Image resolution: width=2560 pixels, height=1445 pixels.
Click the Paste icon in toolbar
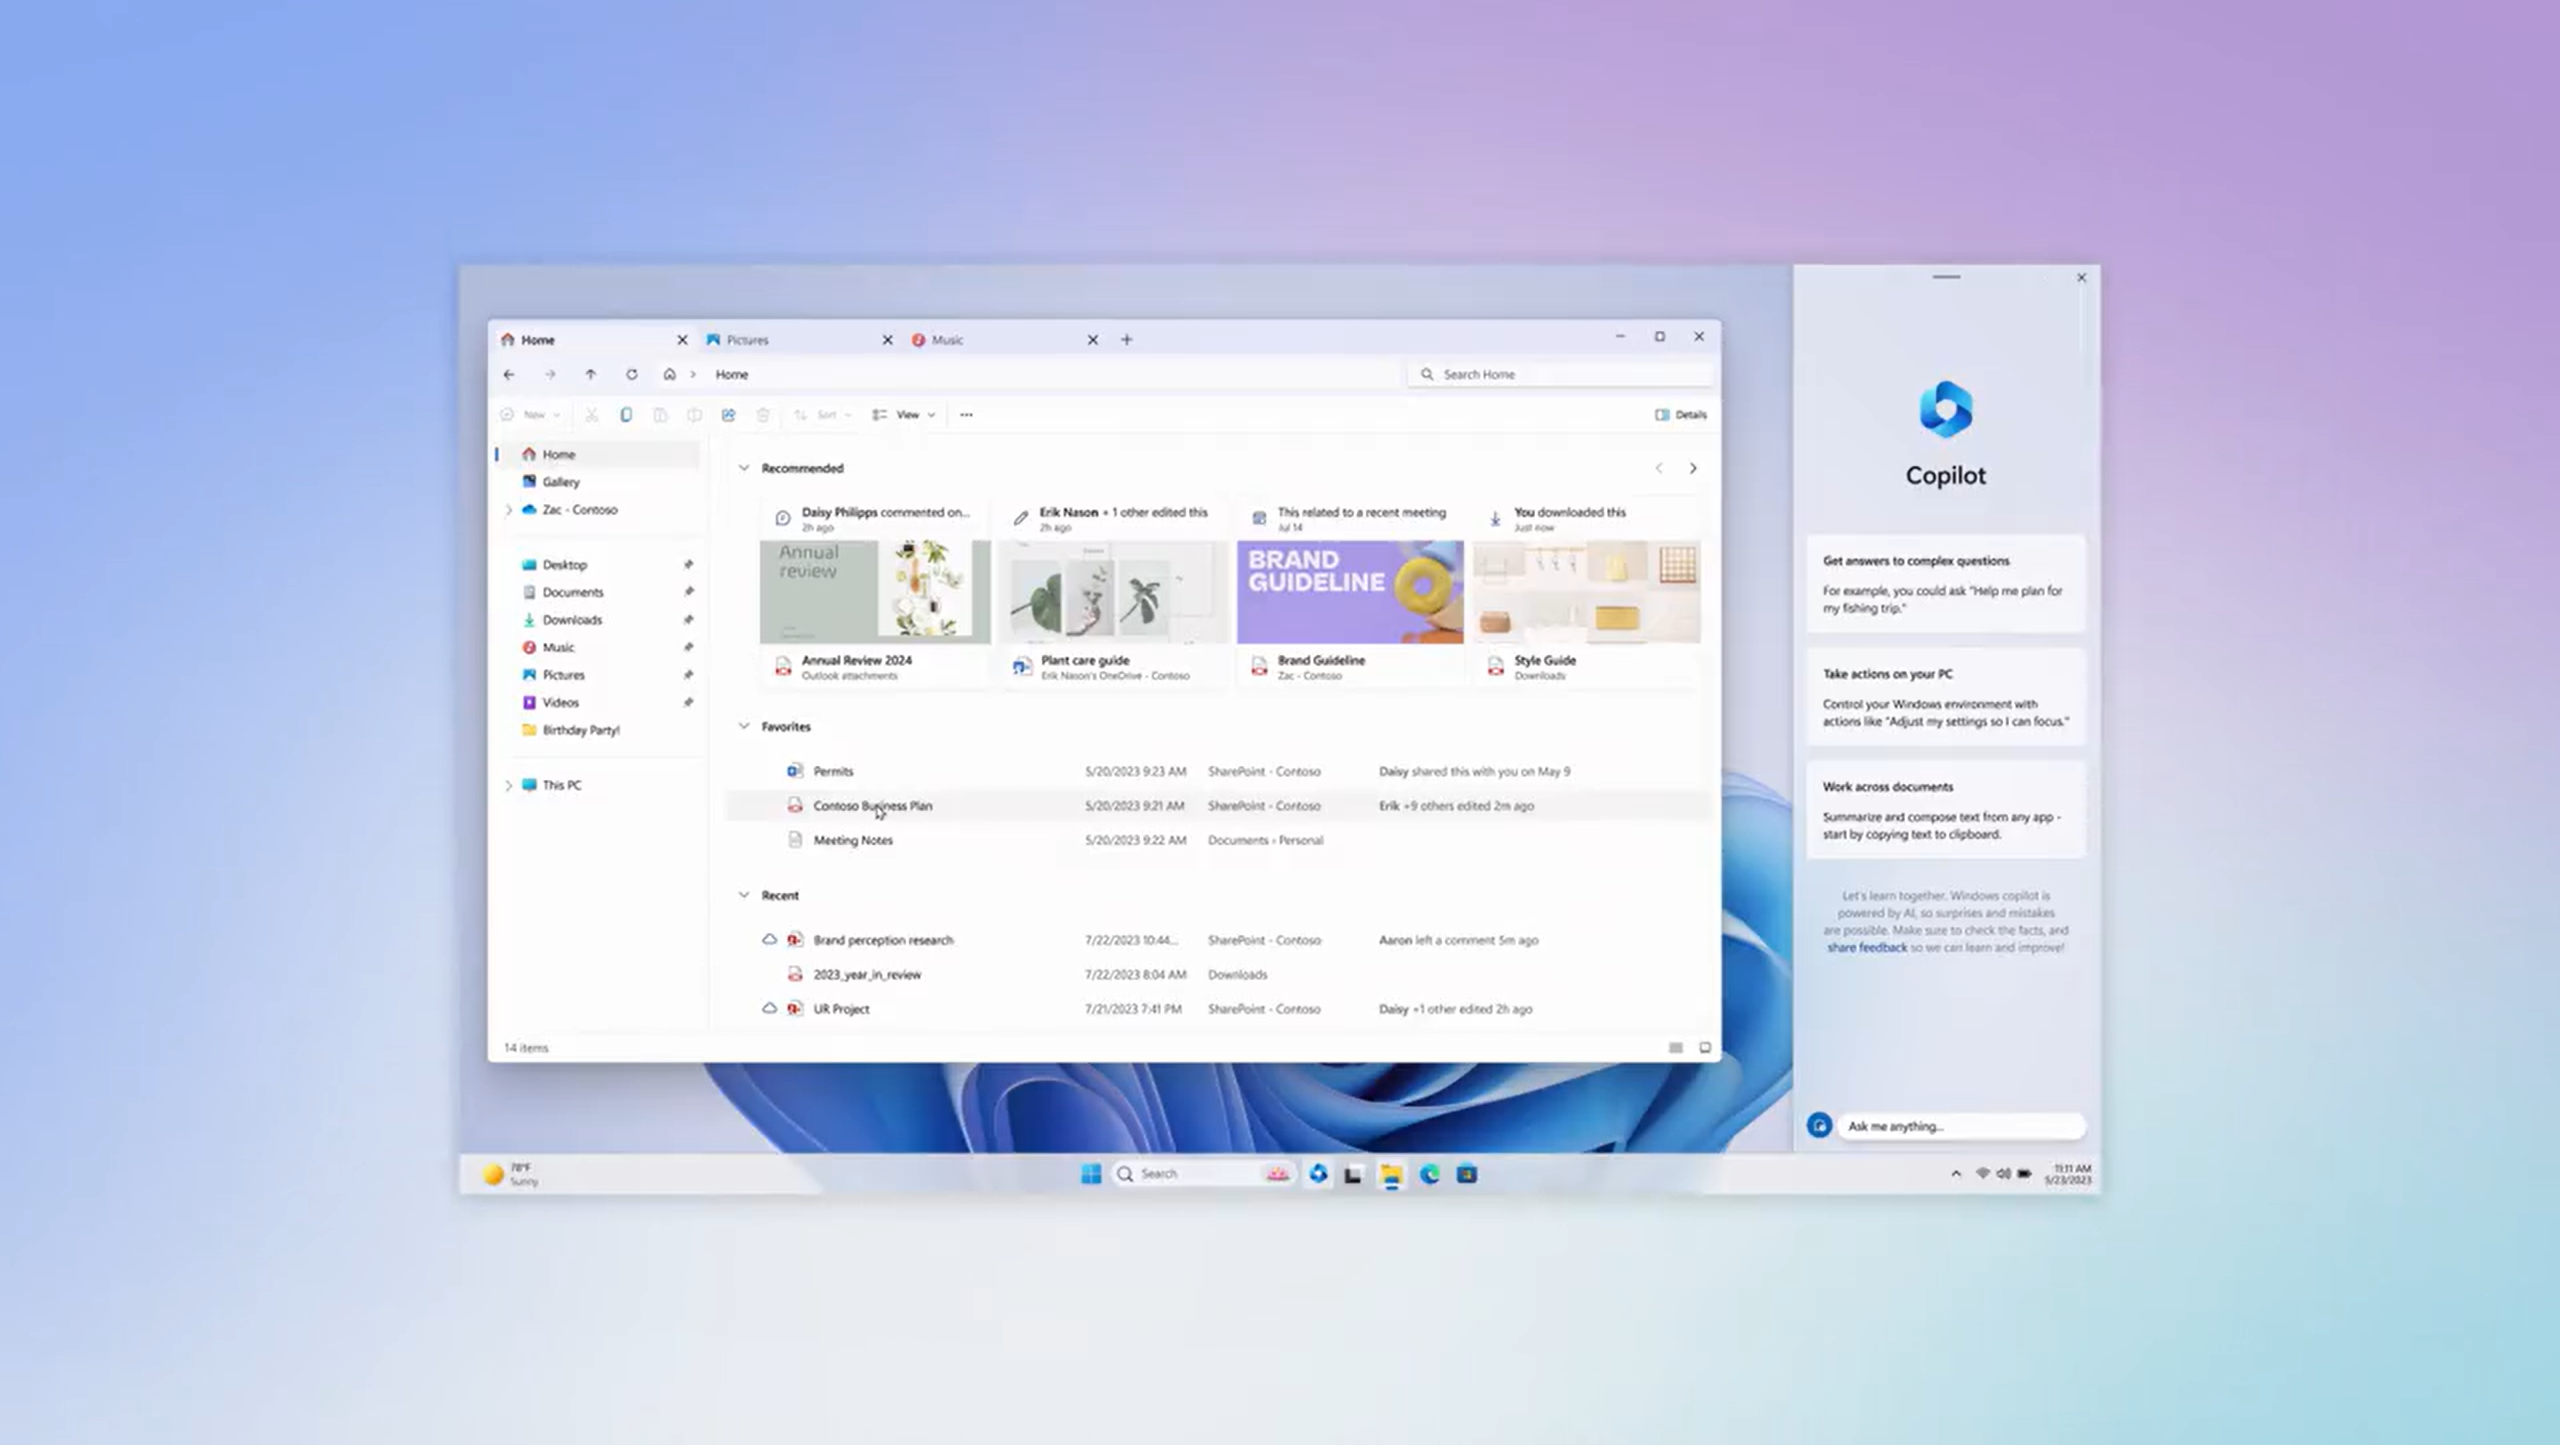point(660,414)
